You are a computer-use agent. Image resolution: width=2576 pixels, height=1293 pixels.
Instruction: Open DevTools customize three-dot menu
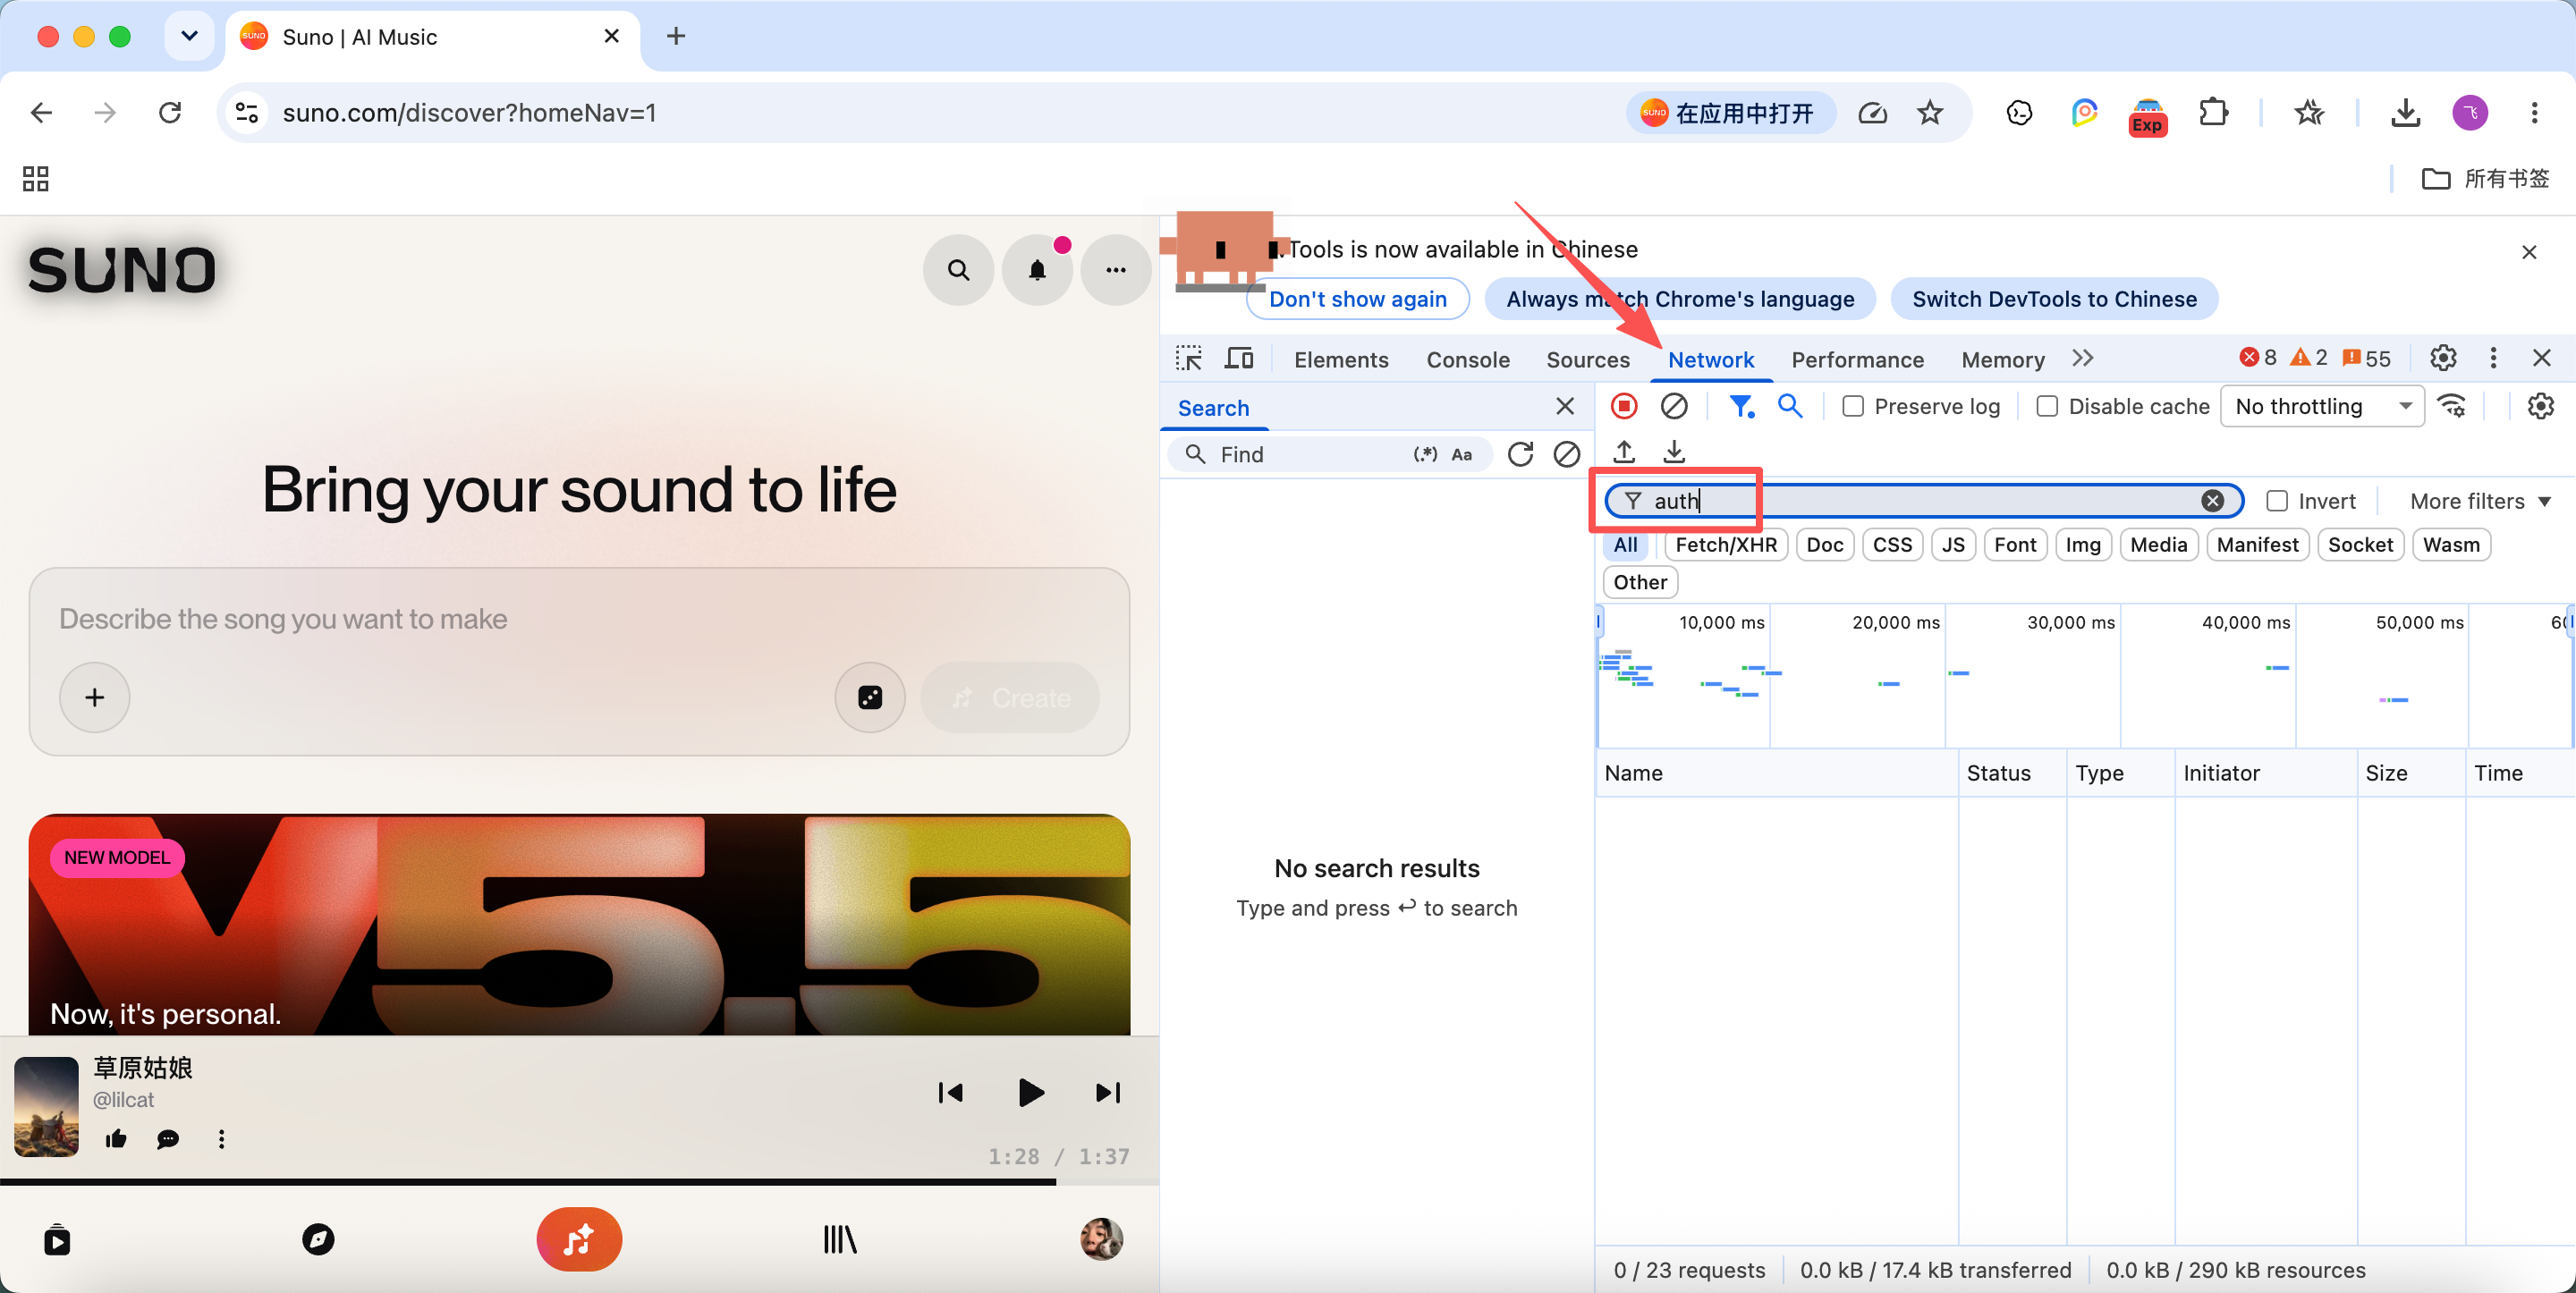pyautogui.click(x=2493, y=358)
